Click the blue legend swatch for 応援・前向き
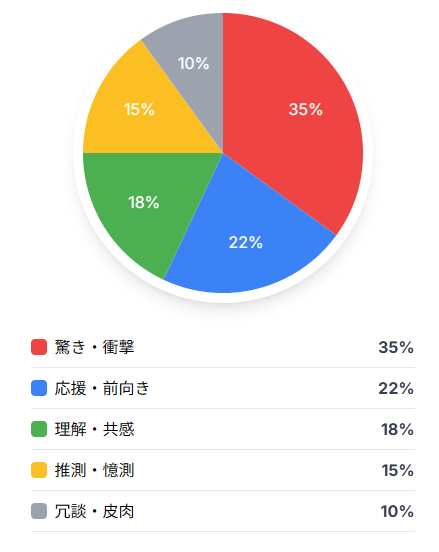This screenshot has height=552, width=439. [39, 388]
